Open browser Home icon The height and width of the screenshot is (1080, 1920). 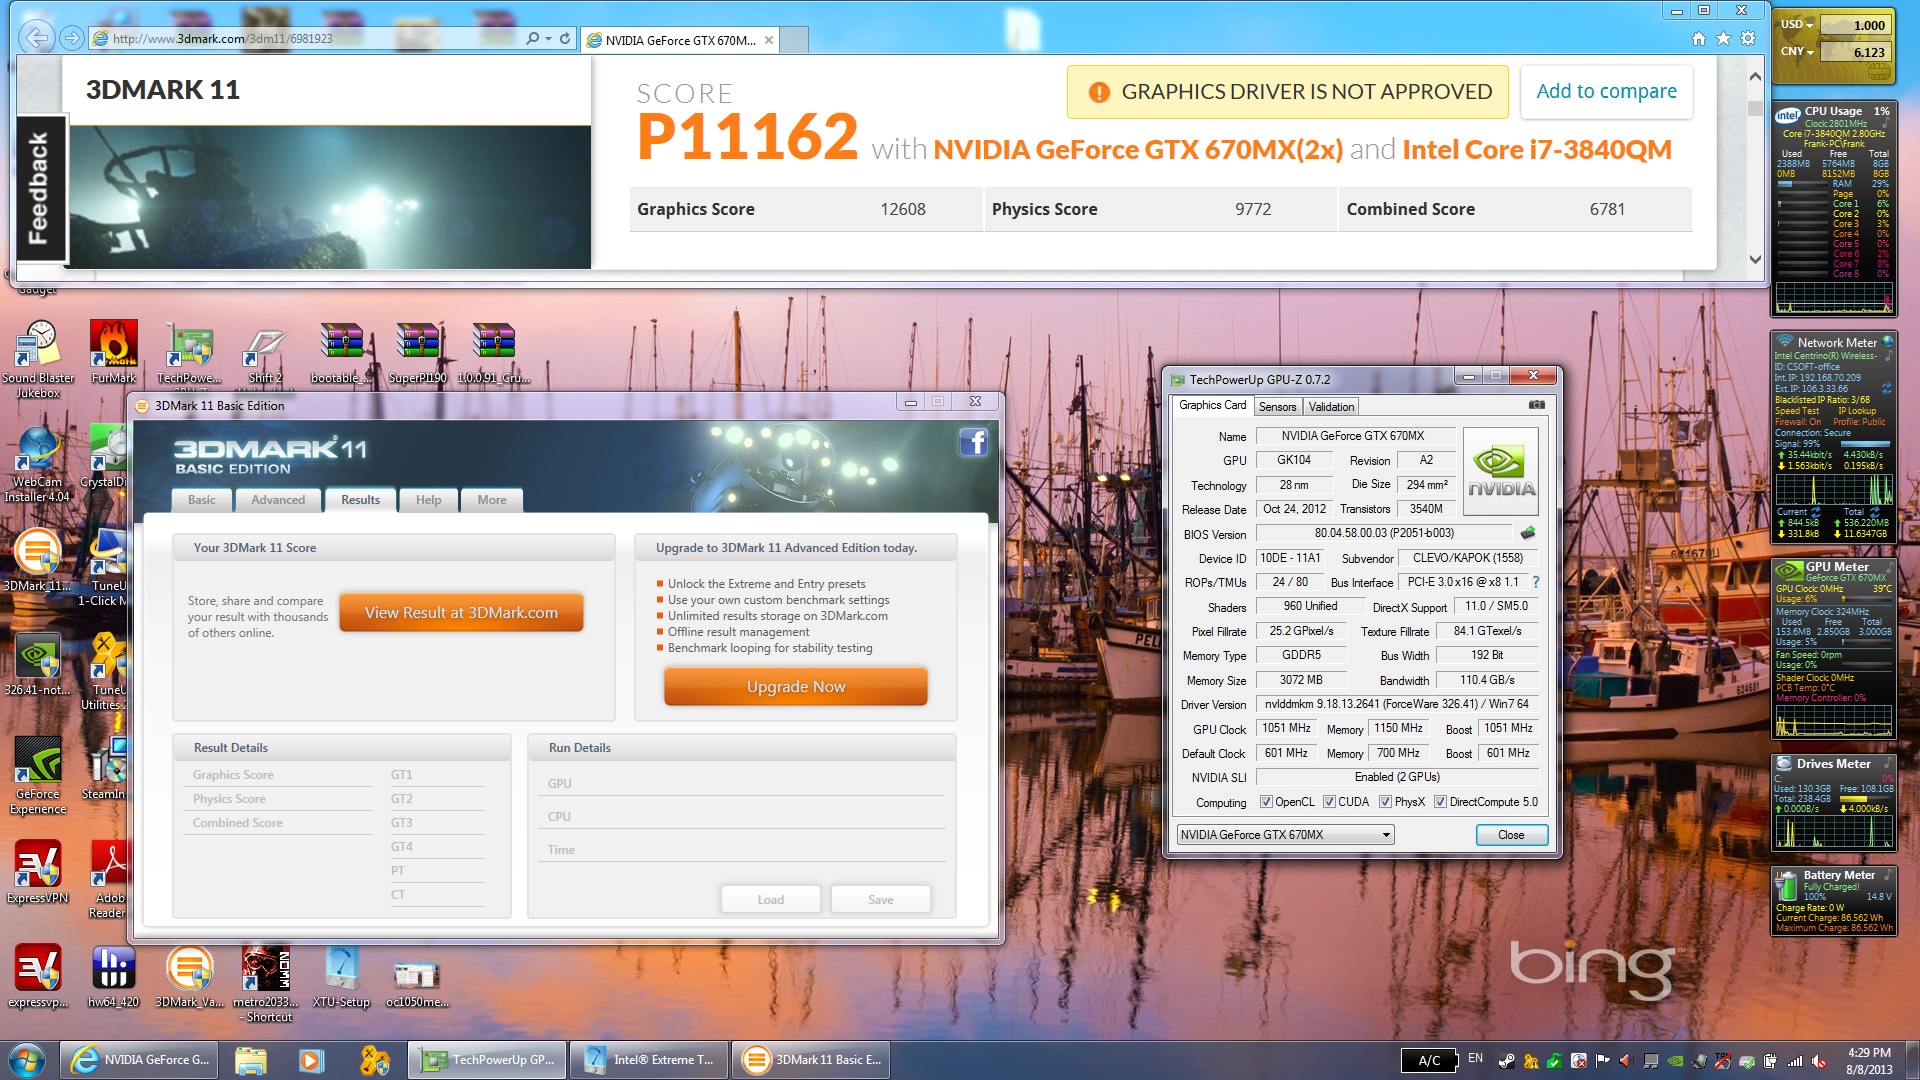pos(1698,39)
